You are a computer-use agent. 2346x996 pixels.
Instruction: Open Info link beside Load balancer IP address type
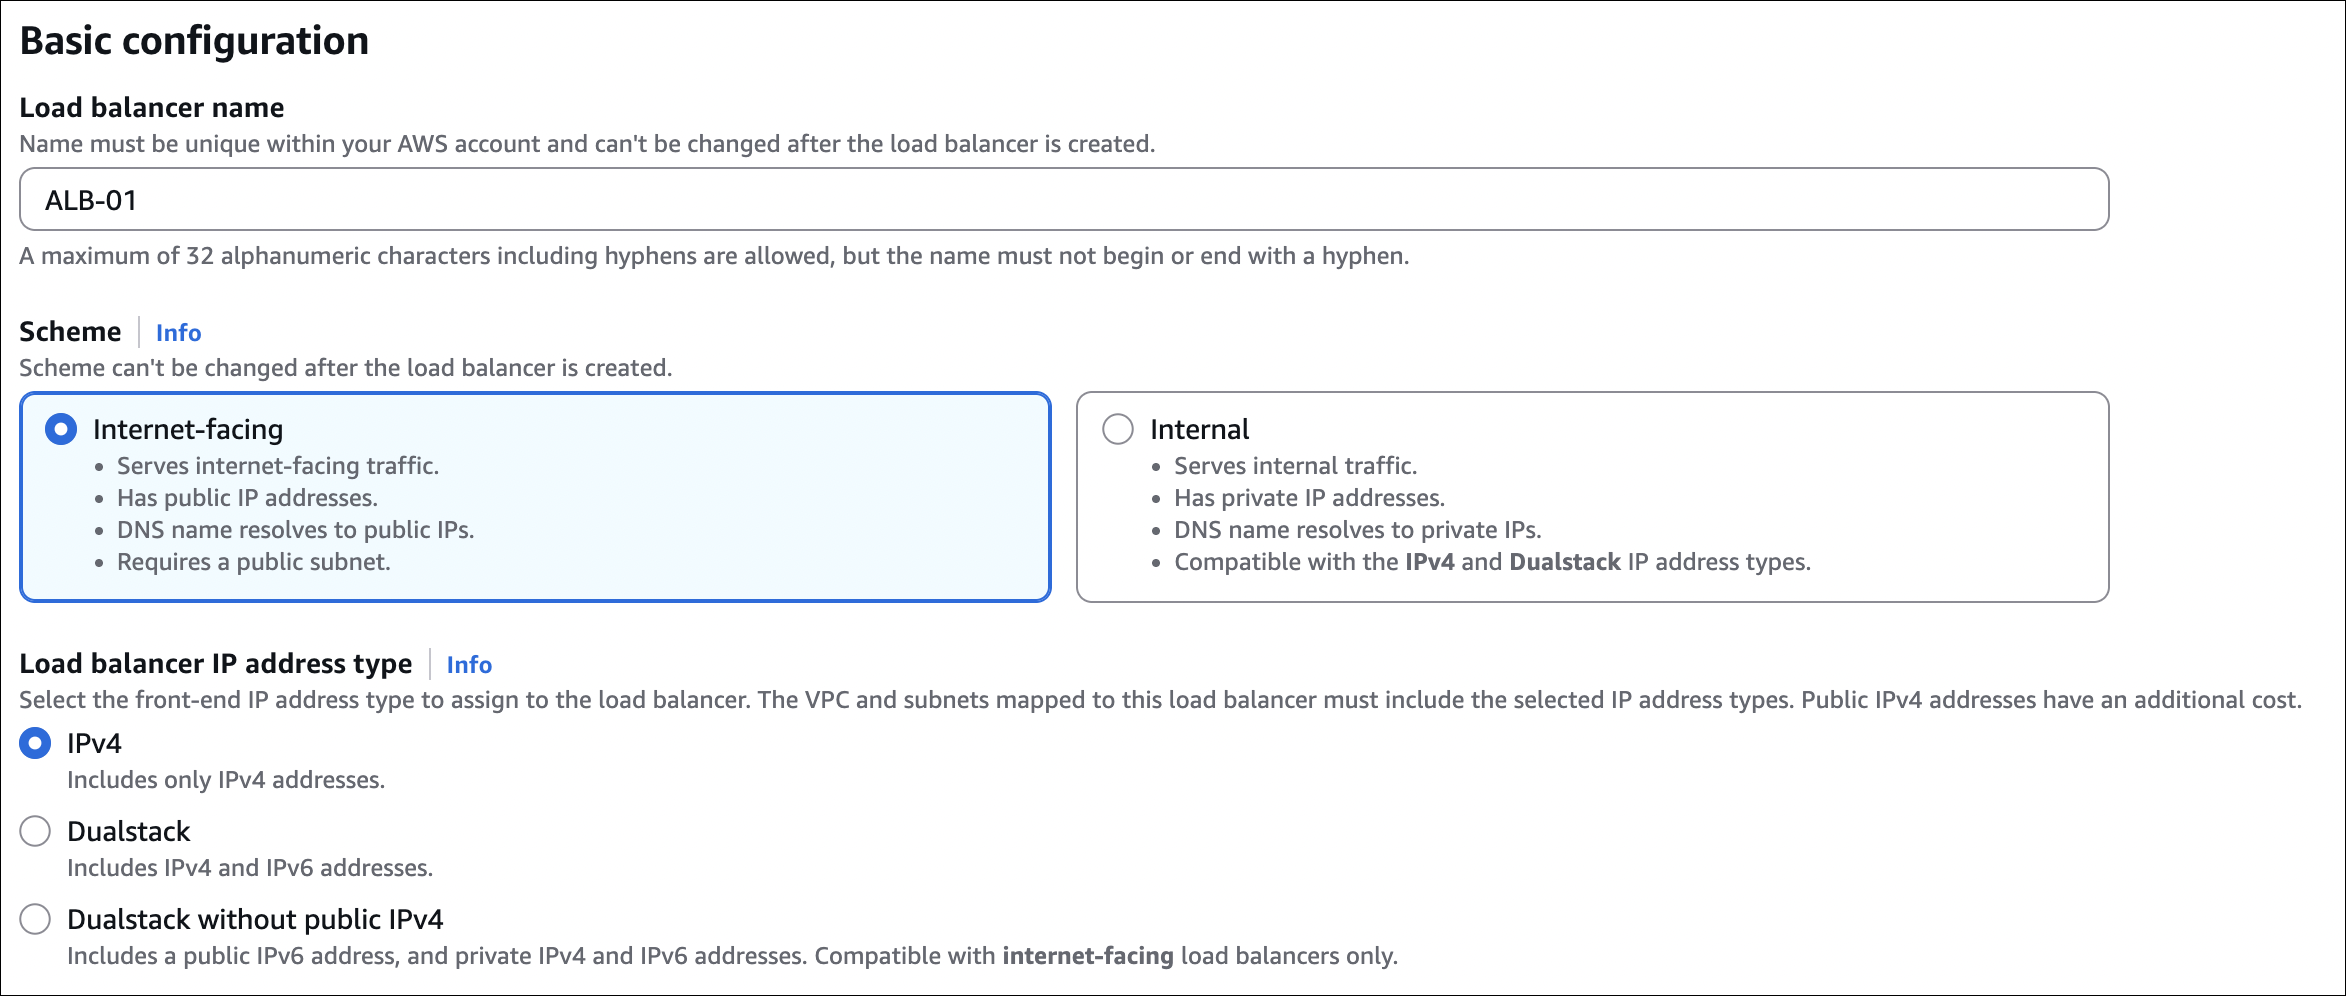[x=469, y=665]
